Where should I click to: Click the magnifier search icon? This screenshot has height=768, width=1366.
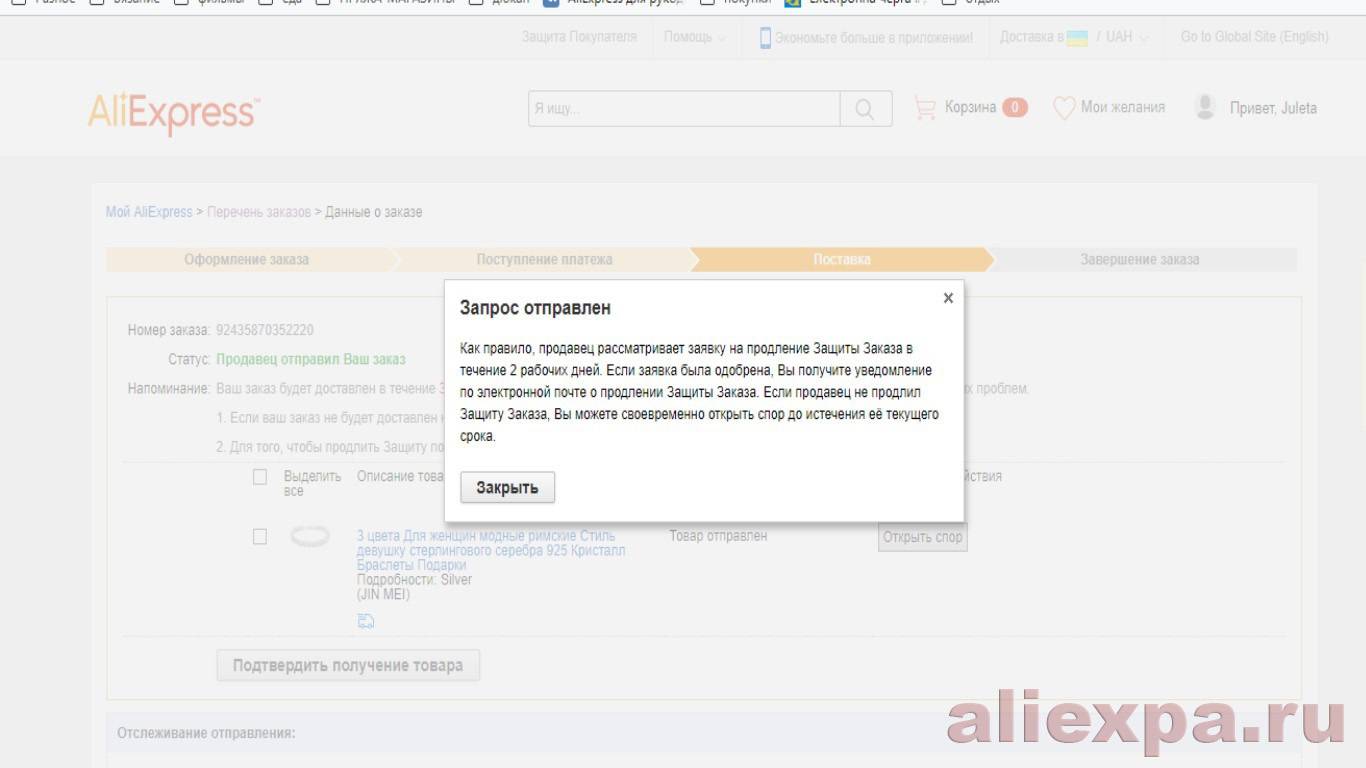pyautogui.click(x=865, y=109)
